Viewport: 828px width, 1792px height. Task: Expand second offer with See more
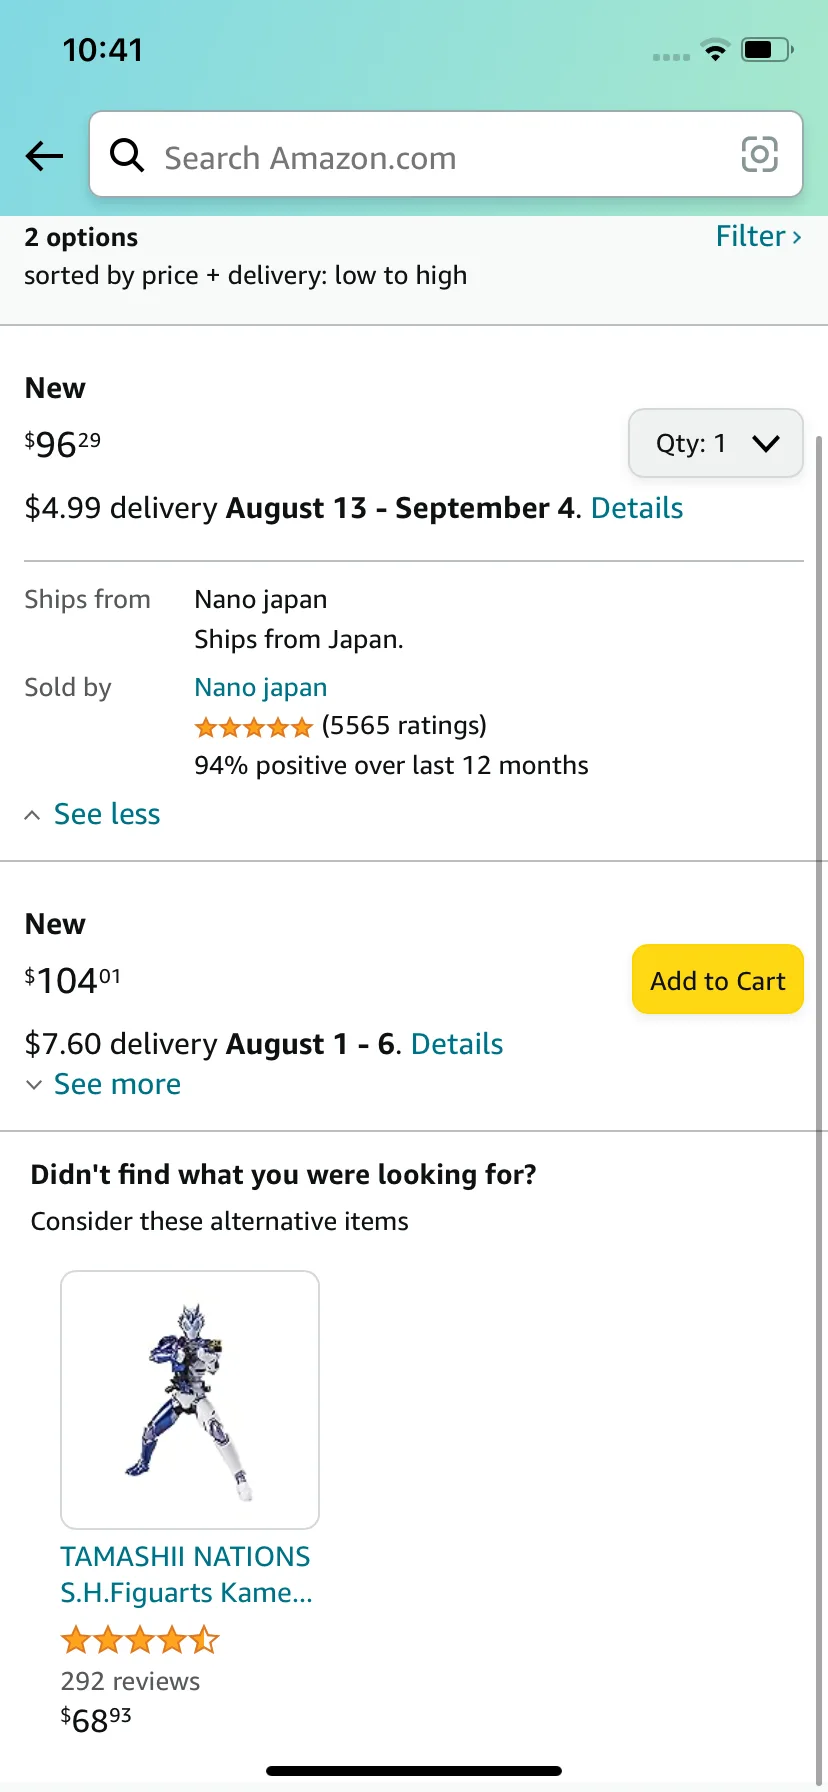pyautogui.click(x=116, y=1084)
